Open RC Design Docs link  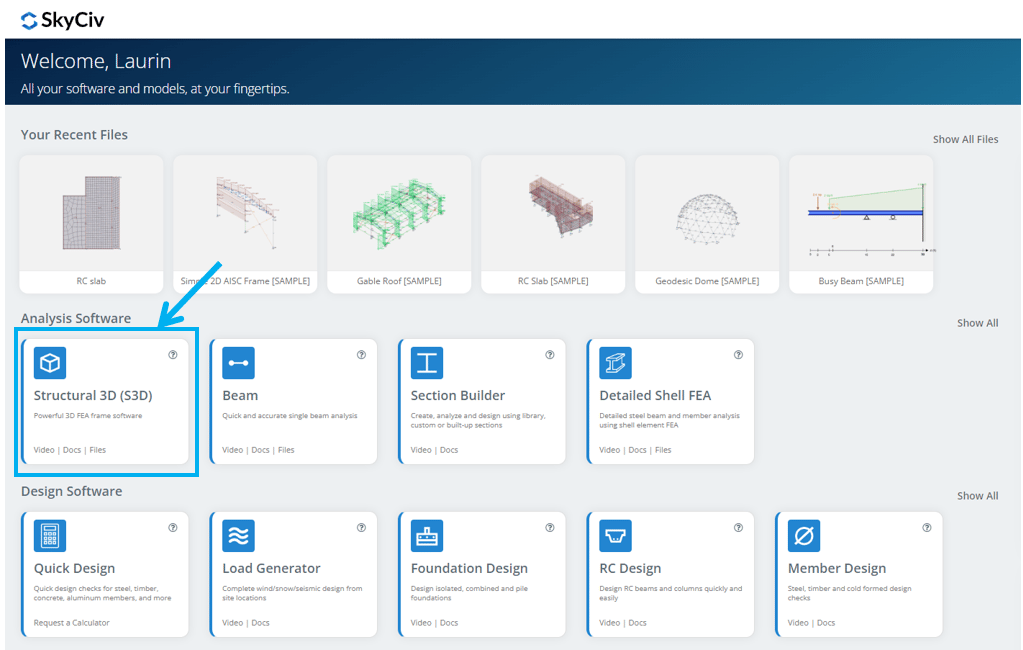click(637, 623)
